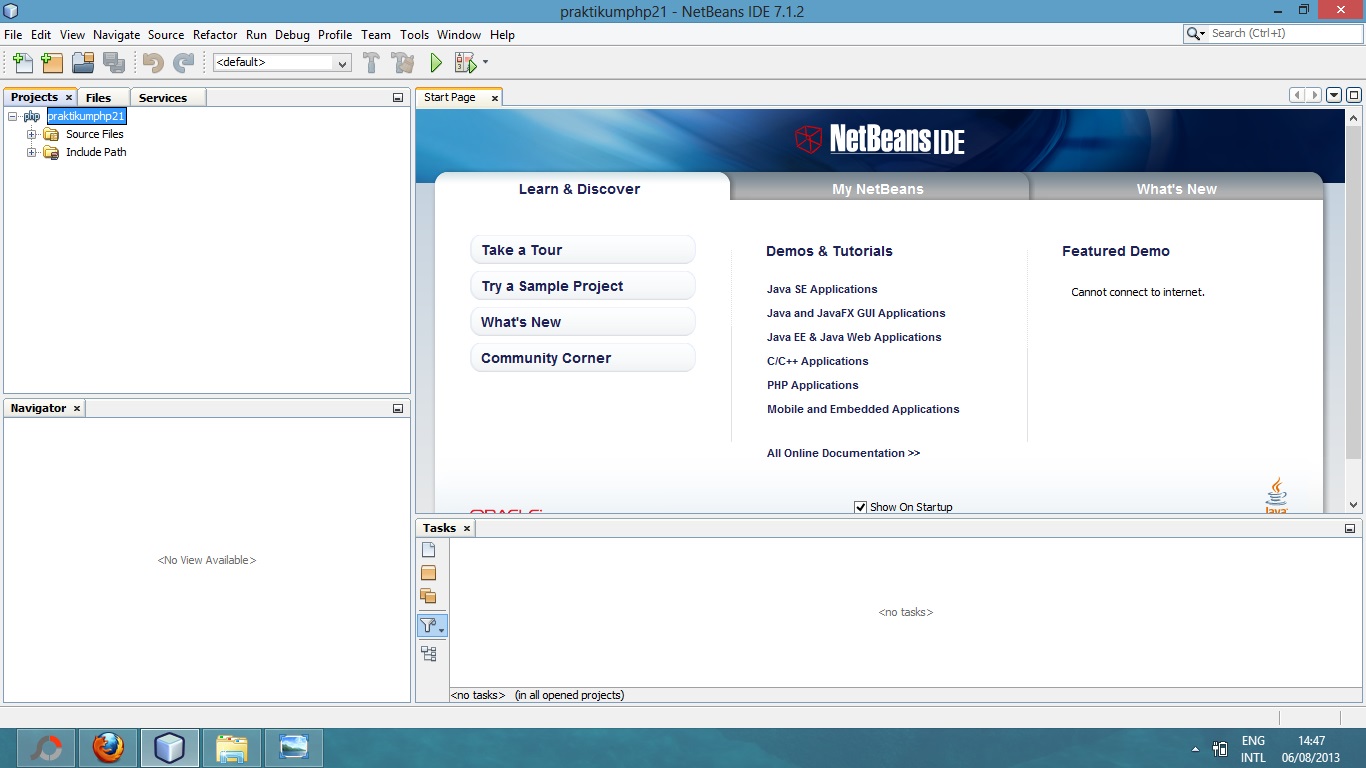
Task: Click the NetBeans cube taskbar icon
Action: 170,748
